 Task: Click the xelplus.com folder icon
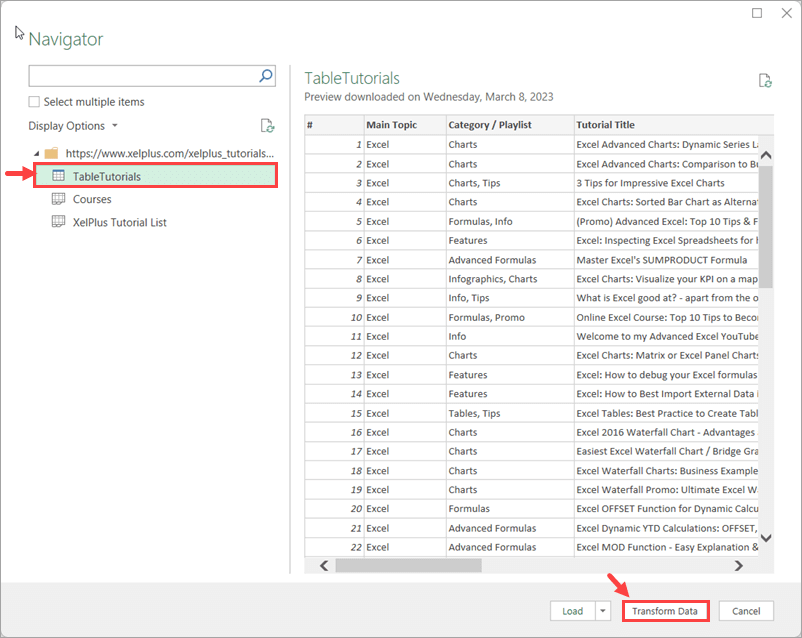point(53,154)
